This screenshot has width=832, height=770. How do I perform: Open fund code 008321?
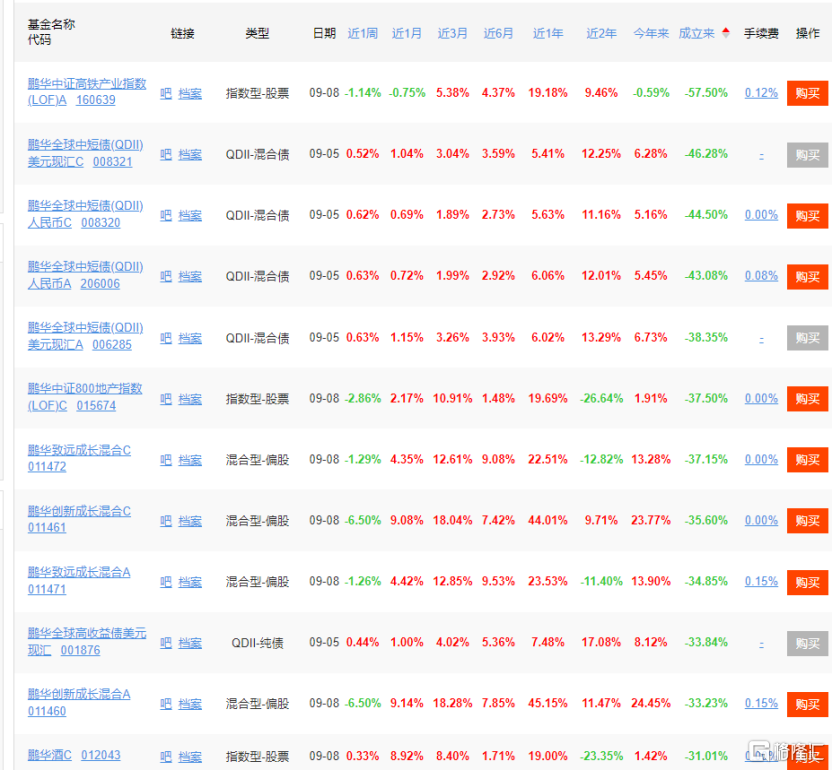pyautogui.click(x=112, y=161)
